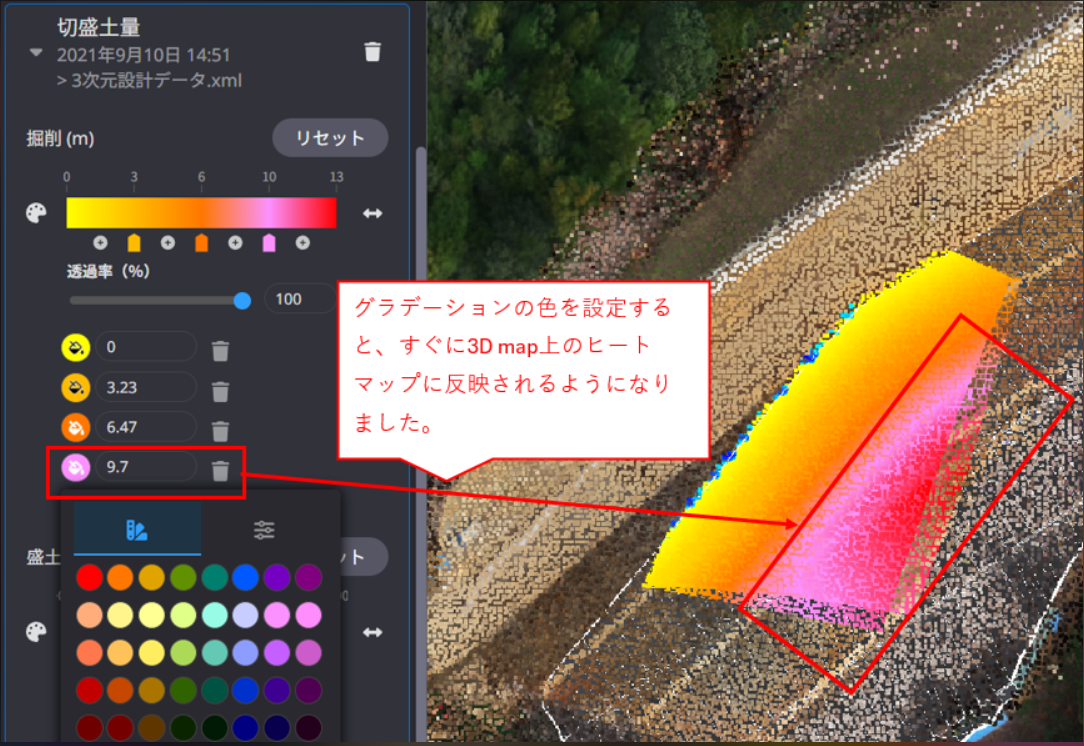Click the 透過率 slider handle
The height and width of the screenshot is (746, 1084).
click(x=241, y=299)
